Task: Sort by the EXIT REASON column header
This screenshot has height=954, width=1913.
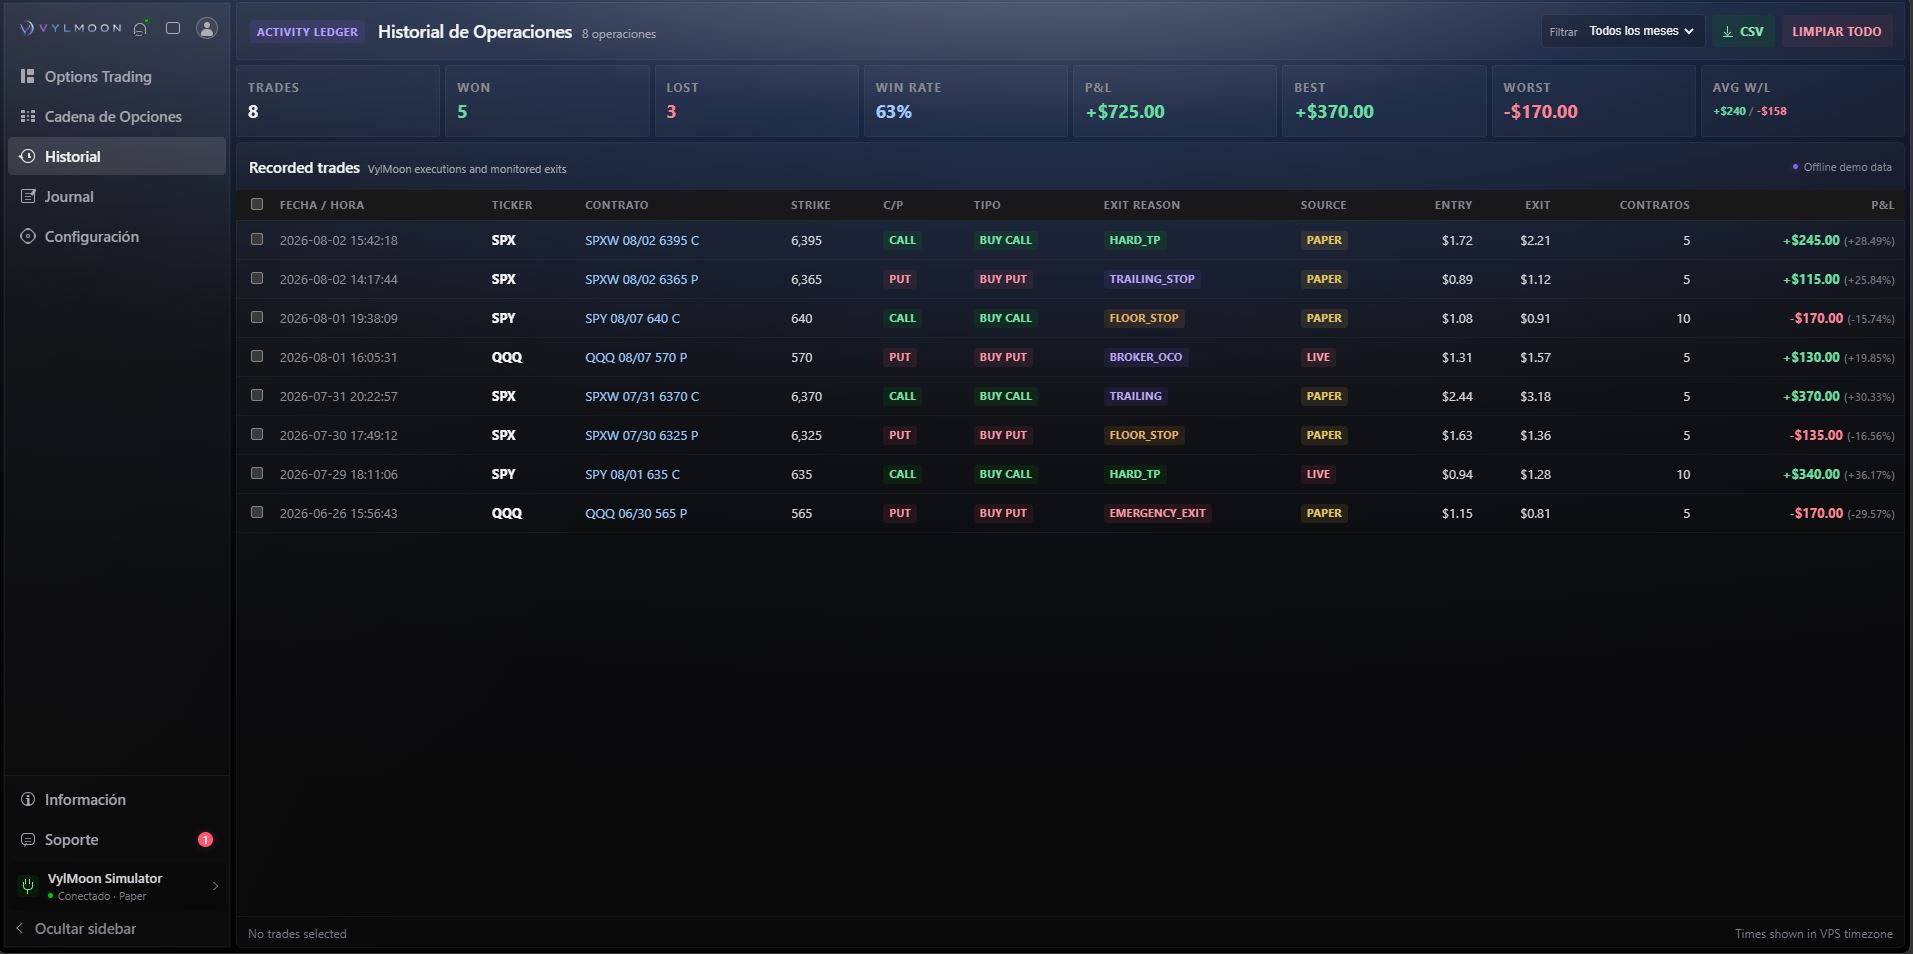Action: pyautogui.click(x=1142, y=205)
